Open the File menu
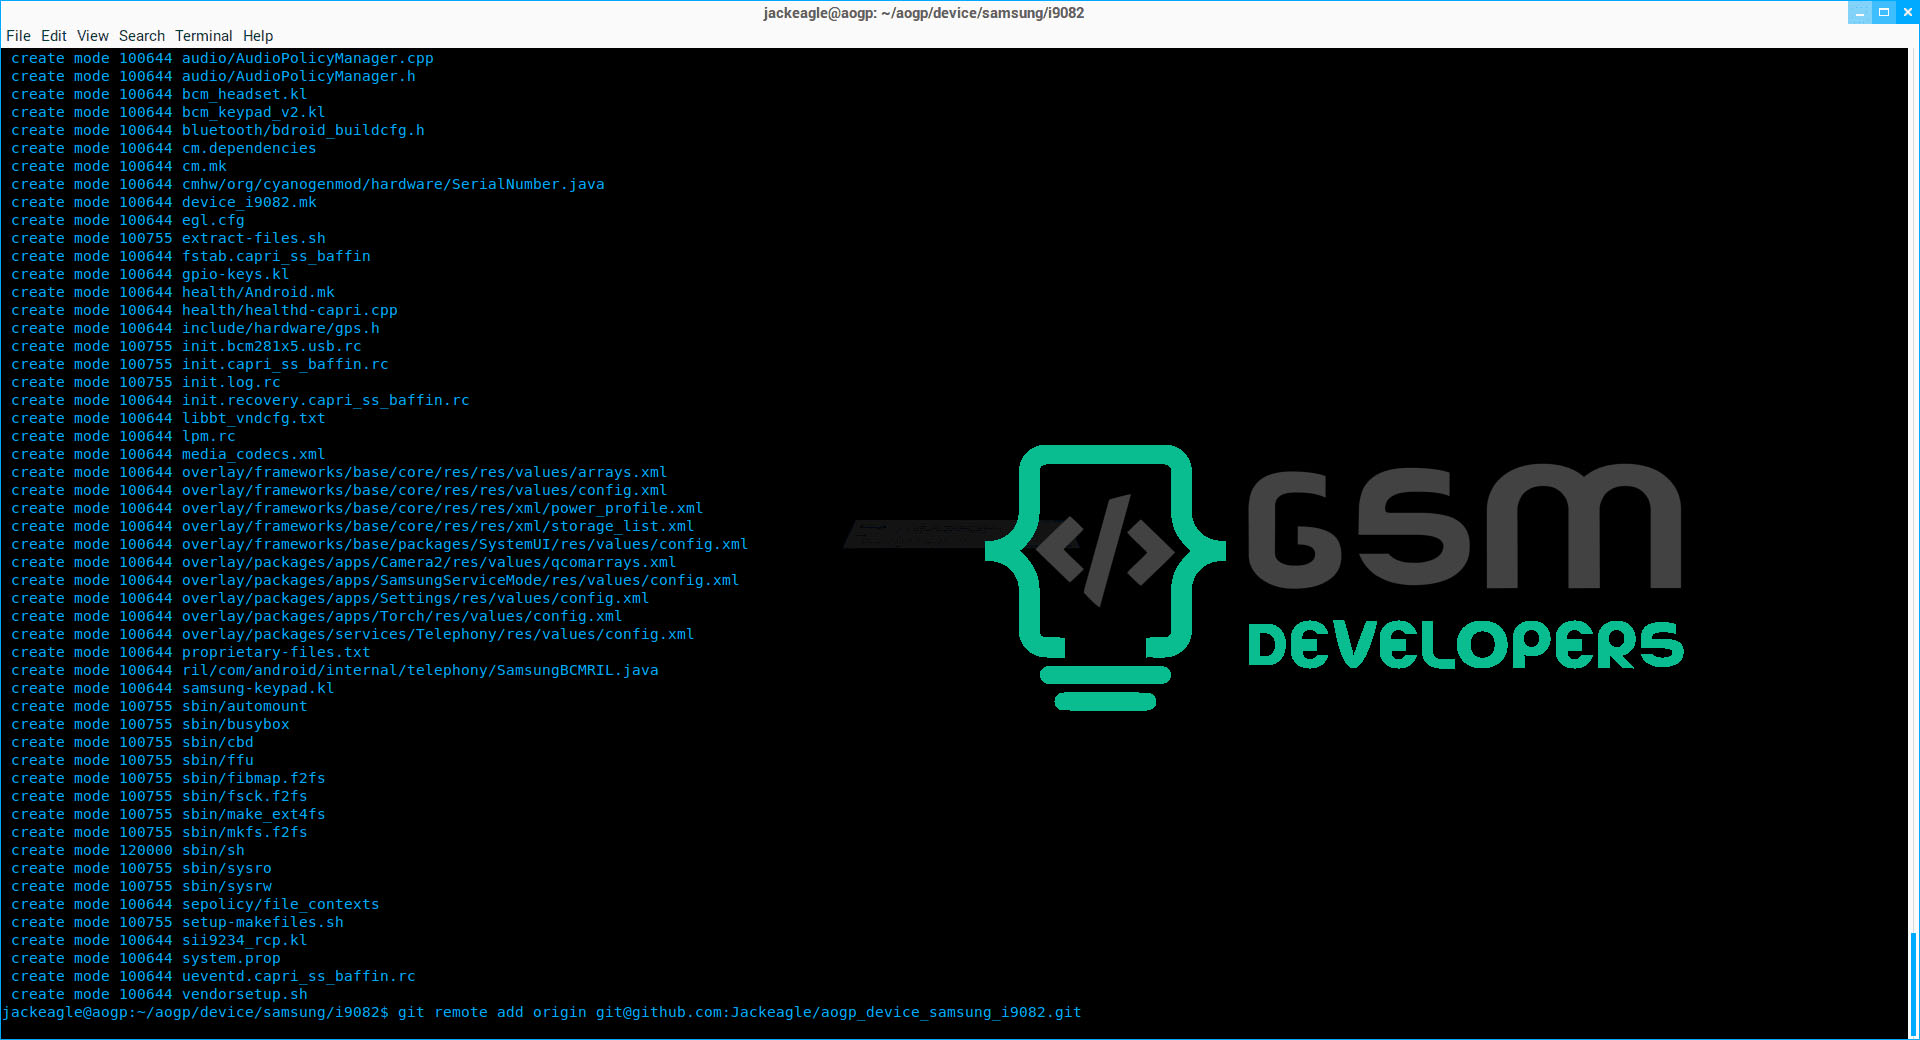 point(18,36)
